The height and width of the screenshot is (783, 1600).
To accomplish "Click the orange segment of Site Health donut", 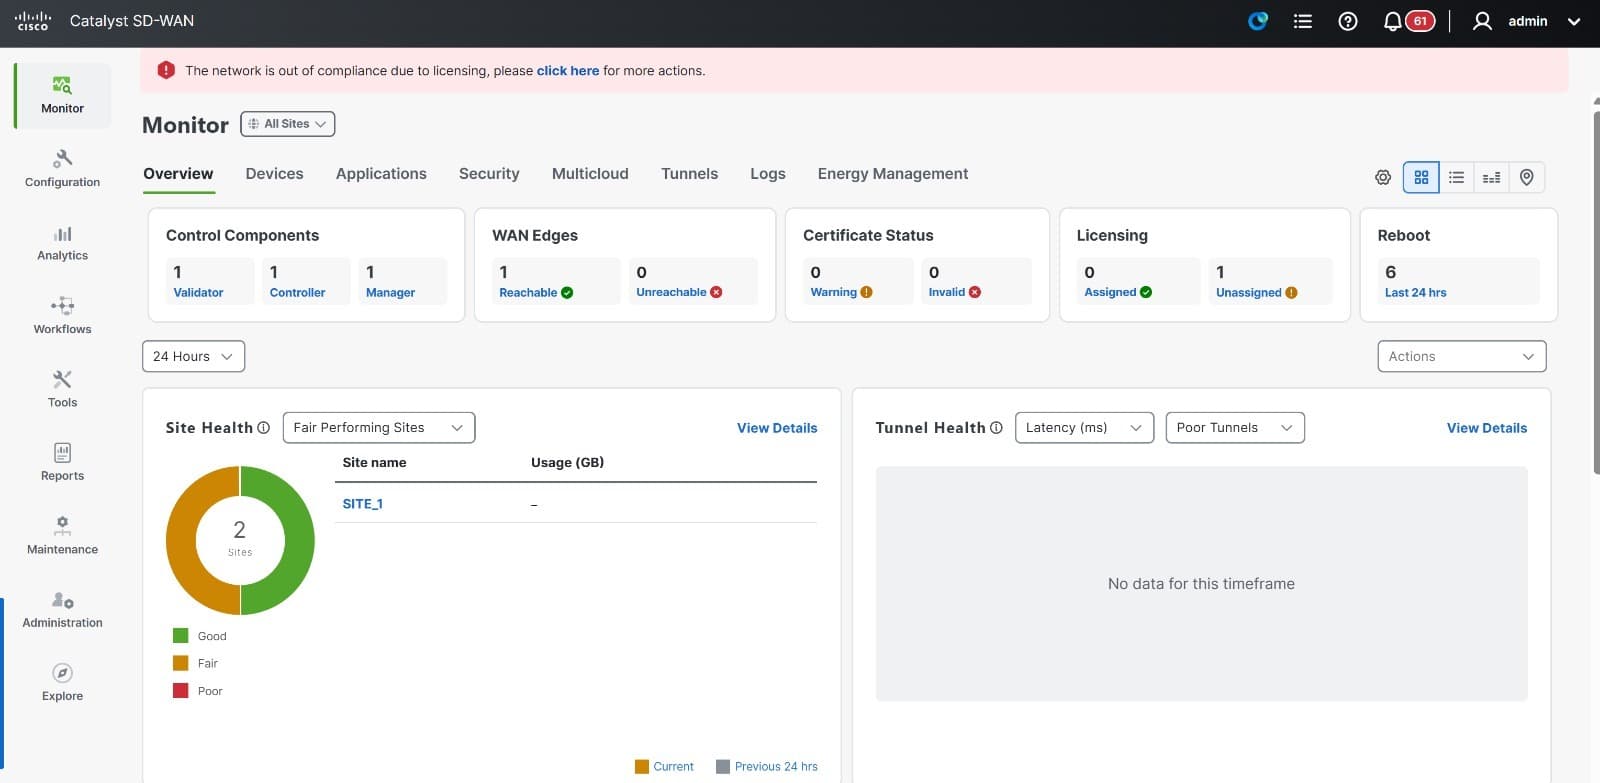I will pyautogui.click(x=181, y=540).
